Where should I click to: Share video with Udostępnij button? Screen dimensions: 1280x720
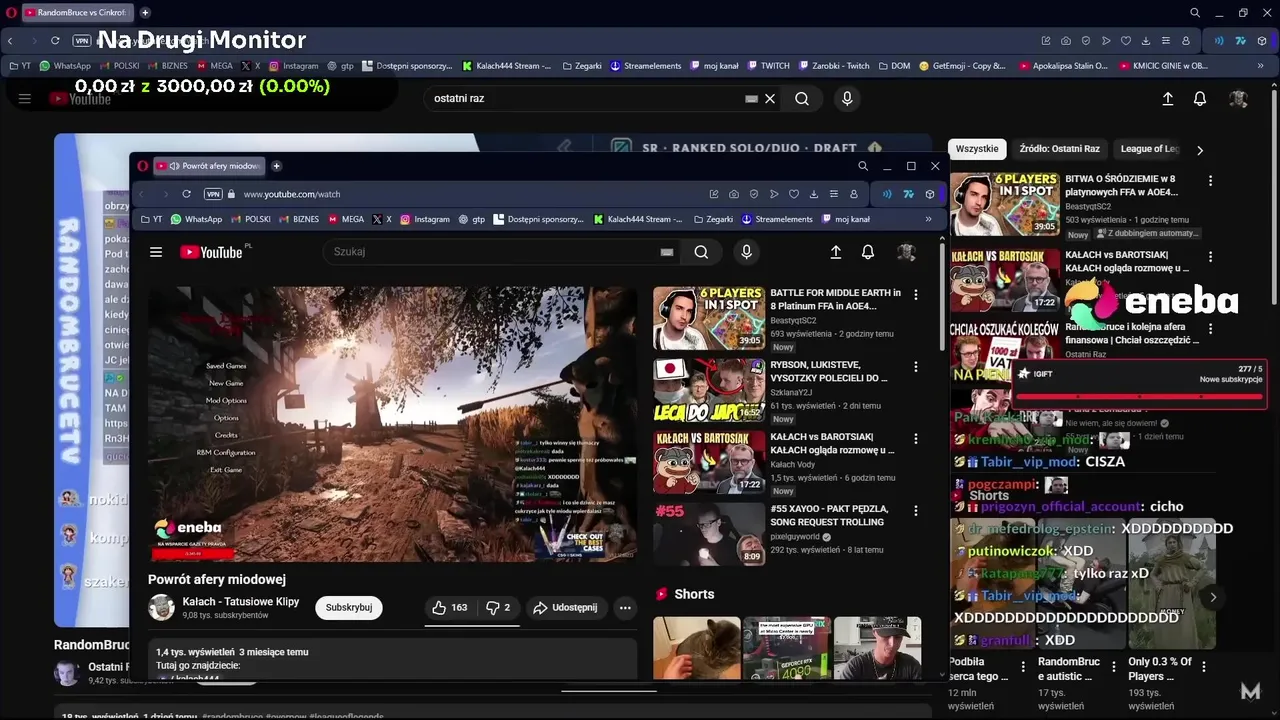pyautogui.click(x=565, y=607)
